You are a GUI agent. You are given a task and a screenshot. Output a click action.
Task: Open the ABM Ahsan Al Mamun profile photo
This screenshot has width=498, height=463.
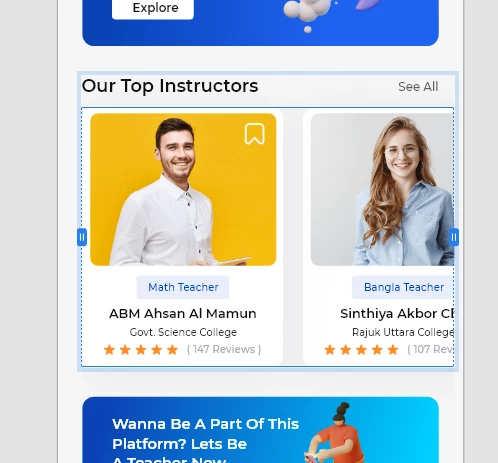[183, 190]
